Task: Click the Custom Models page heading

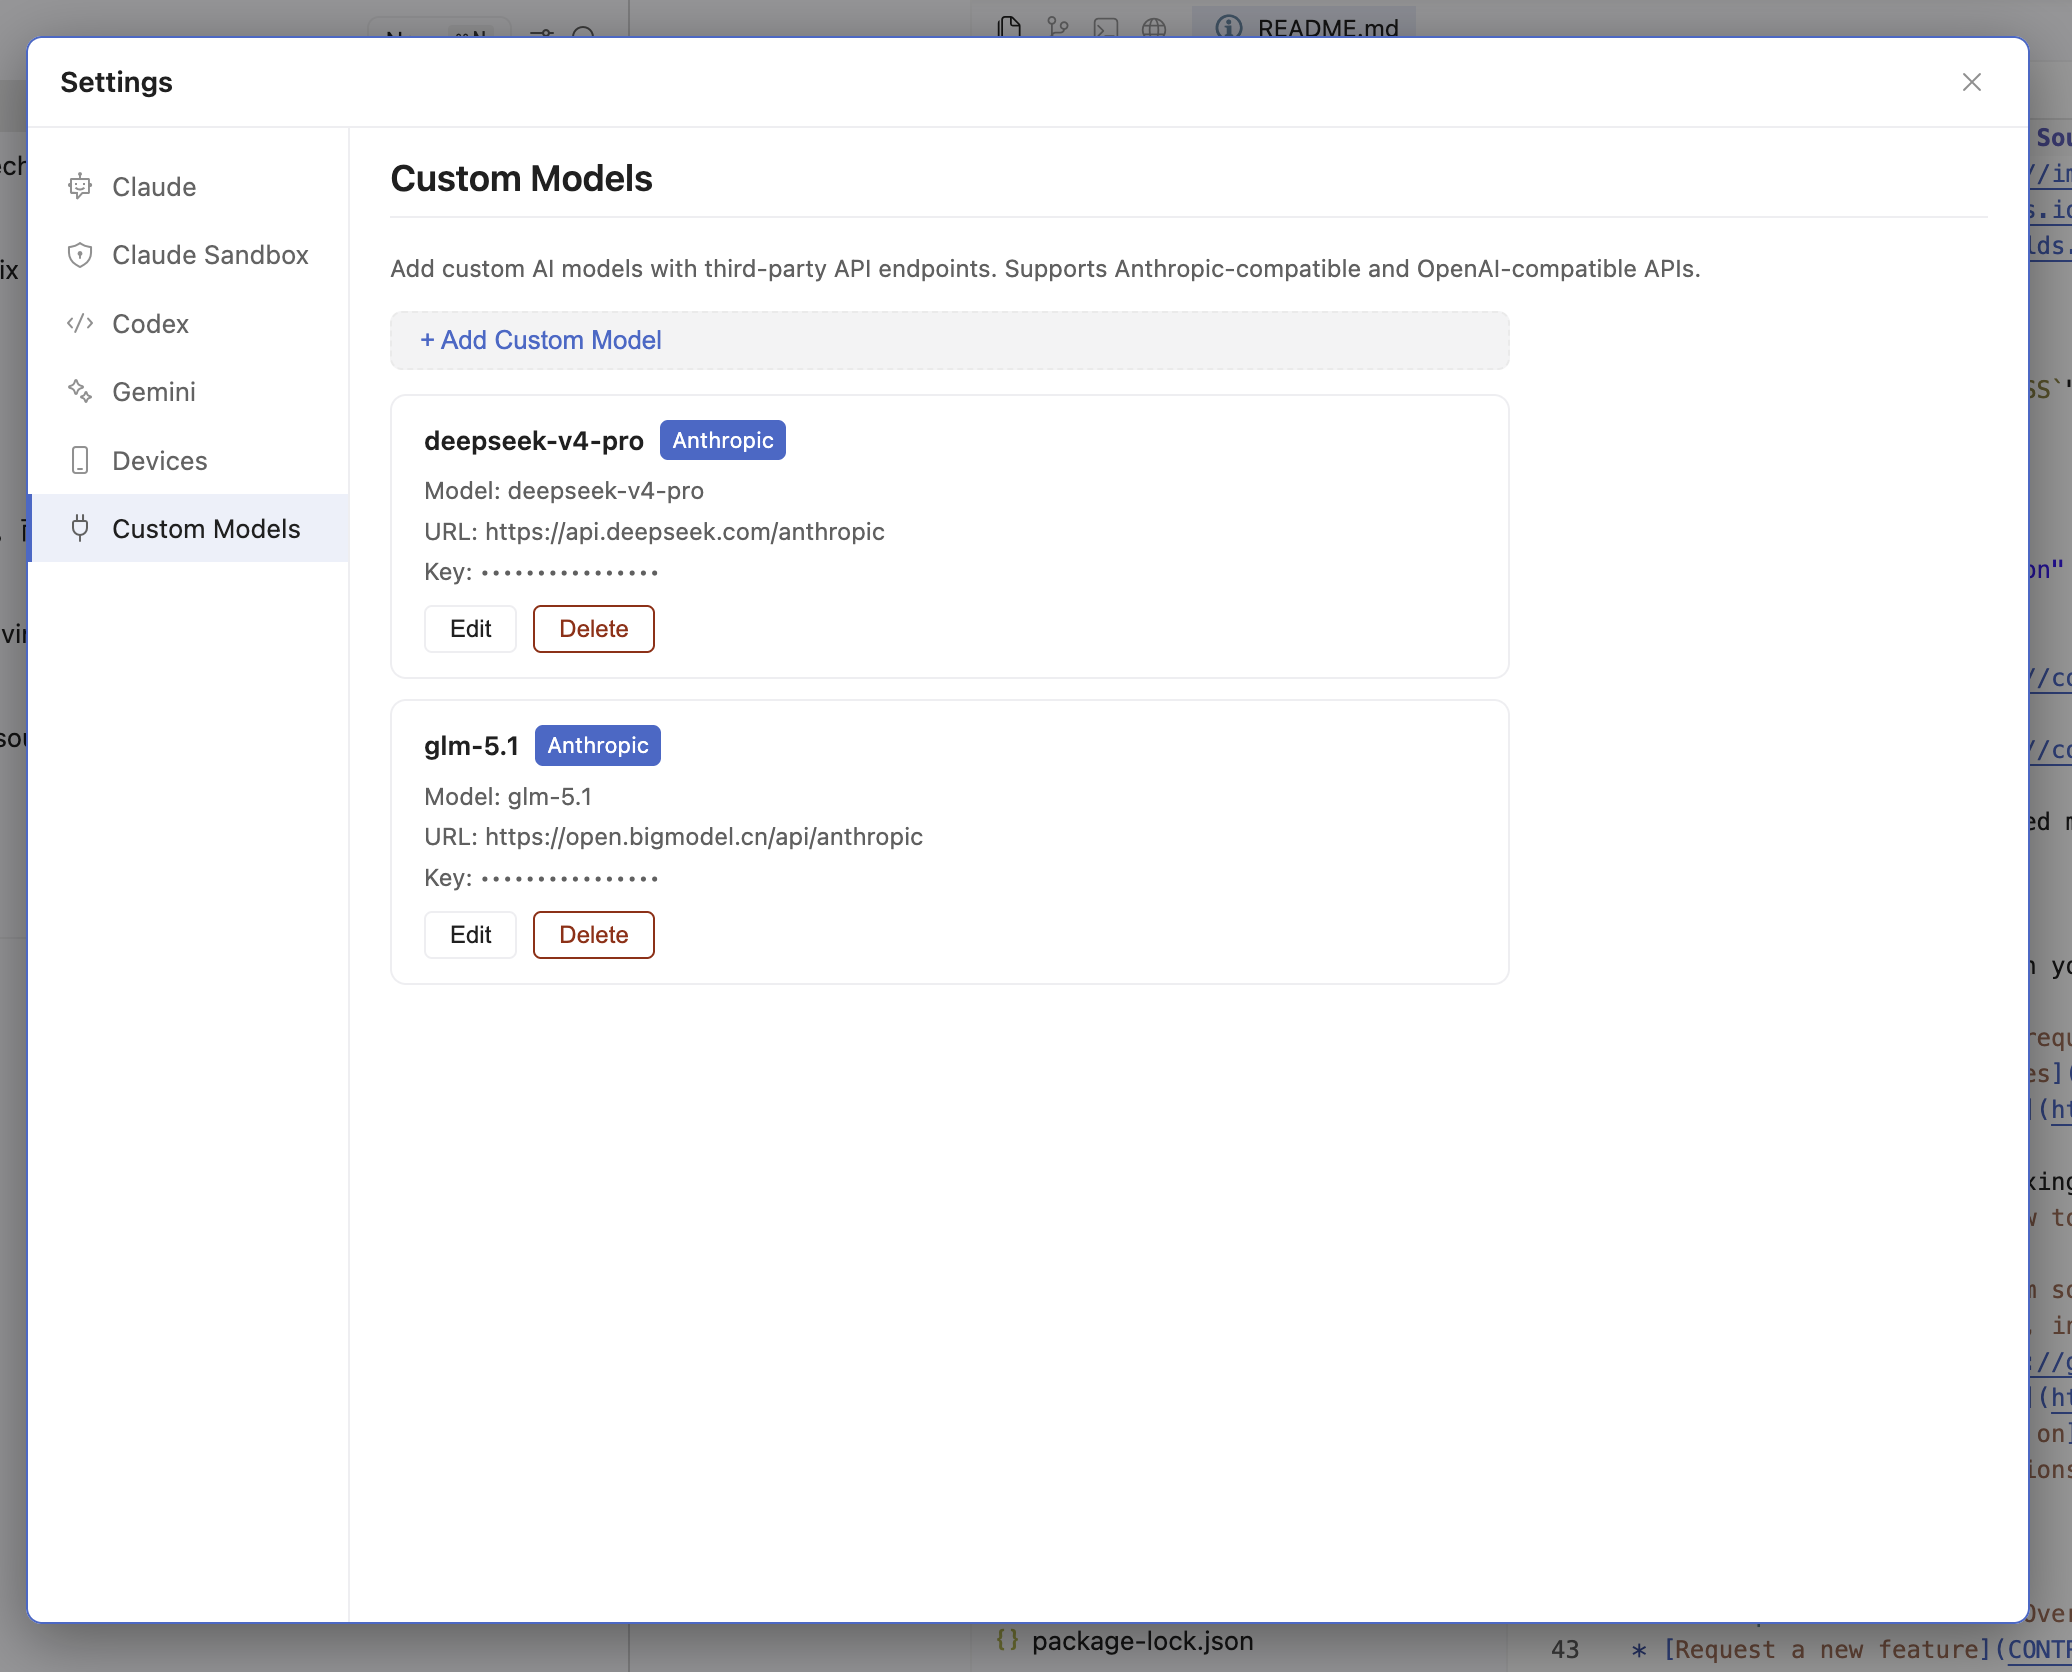Action: pos(522,179)
